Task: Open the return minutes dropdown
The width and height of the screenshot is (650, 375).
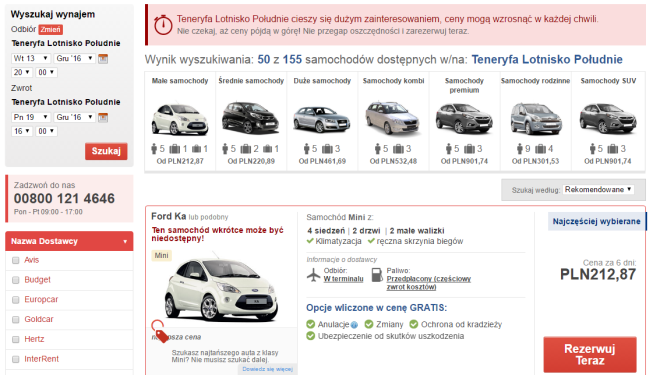Action: pos(46,131)
